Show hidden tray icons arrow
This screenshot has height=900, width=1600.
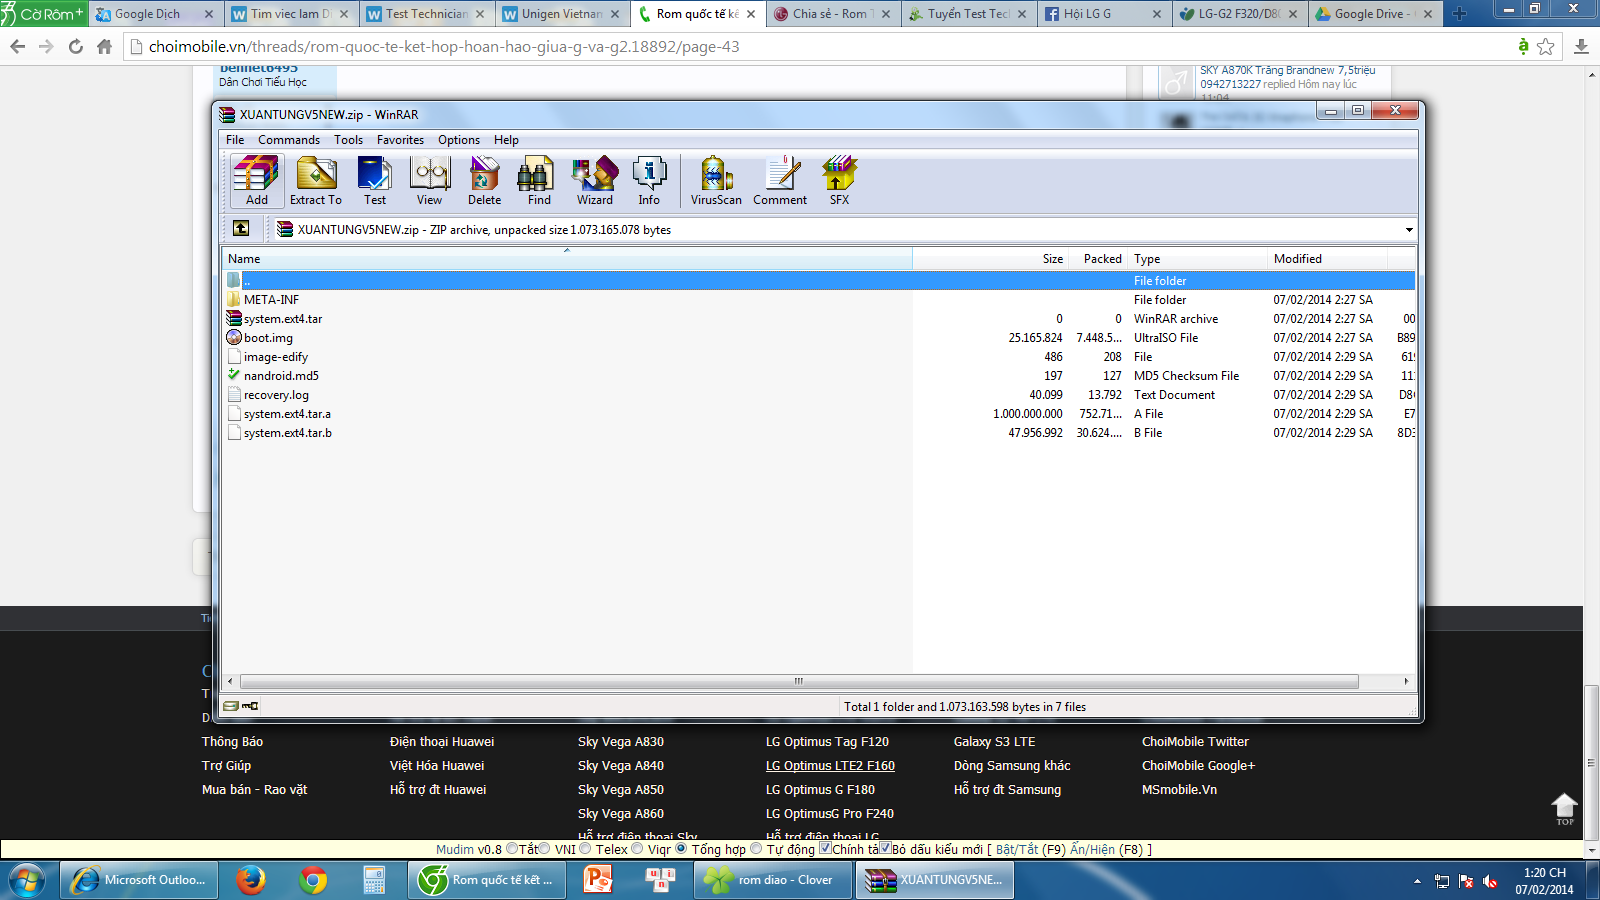click(x=1417, y=881)
